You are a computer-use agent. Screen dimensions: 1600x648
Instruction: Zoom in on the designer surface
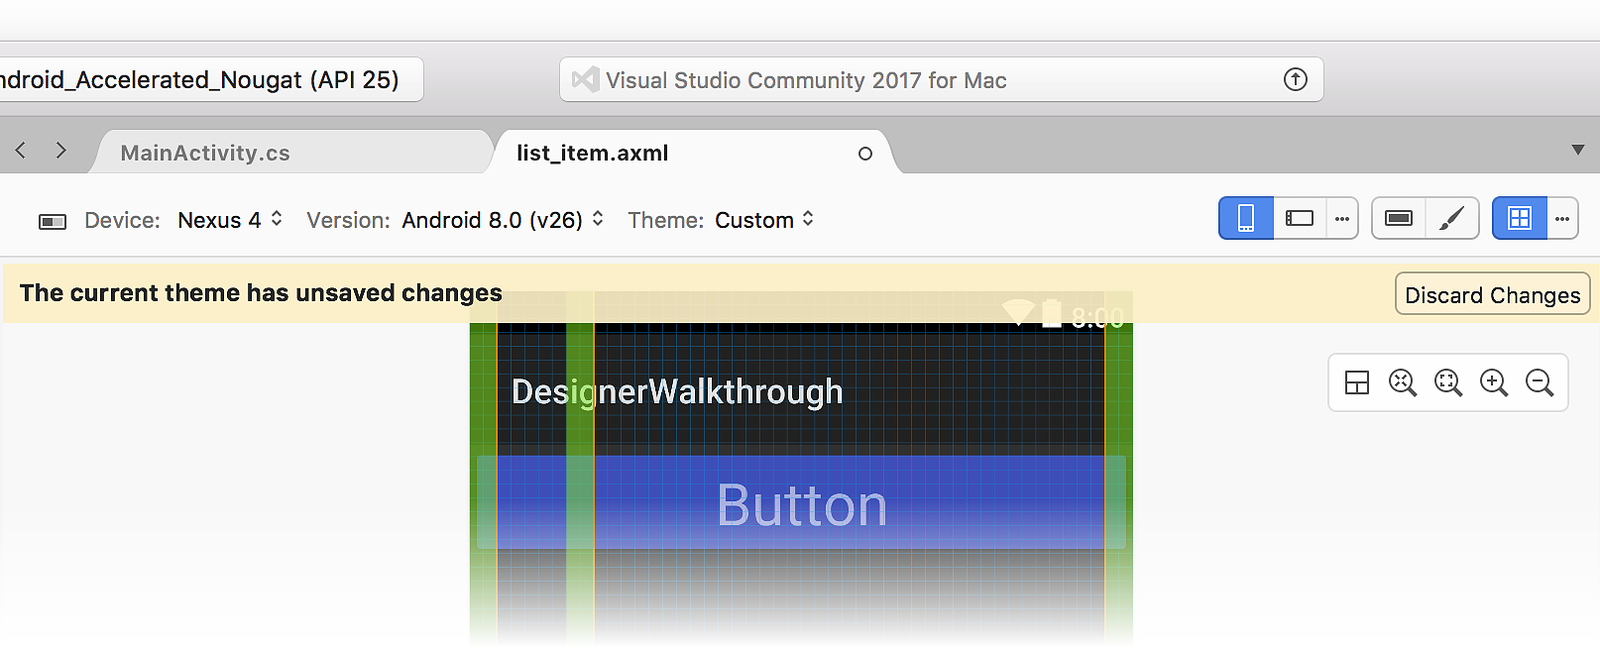pos(1494,383)
